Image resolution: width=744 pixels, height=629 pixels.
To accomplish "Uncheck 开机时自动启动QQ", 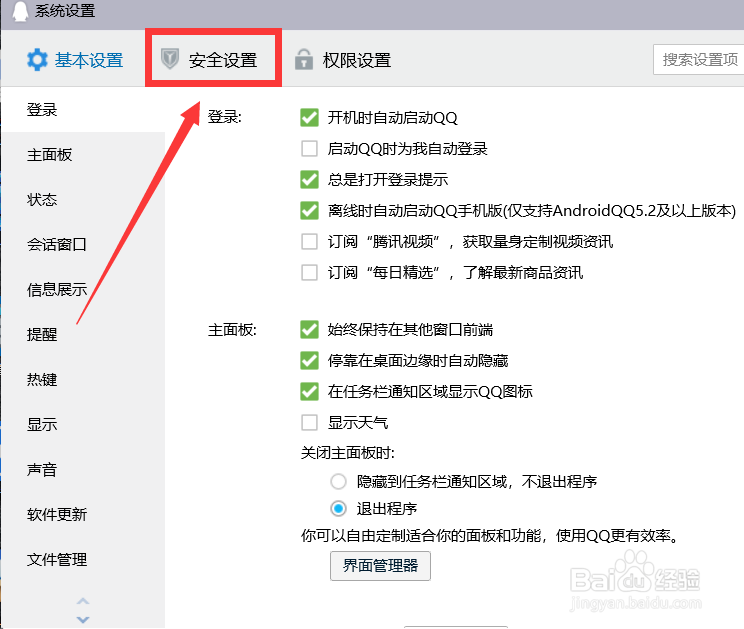I will (309, 118).
